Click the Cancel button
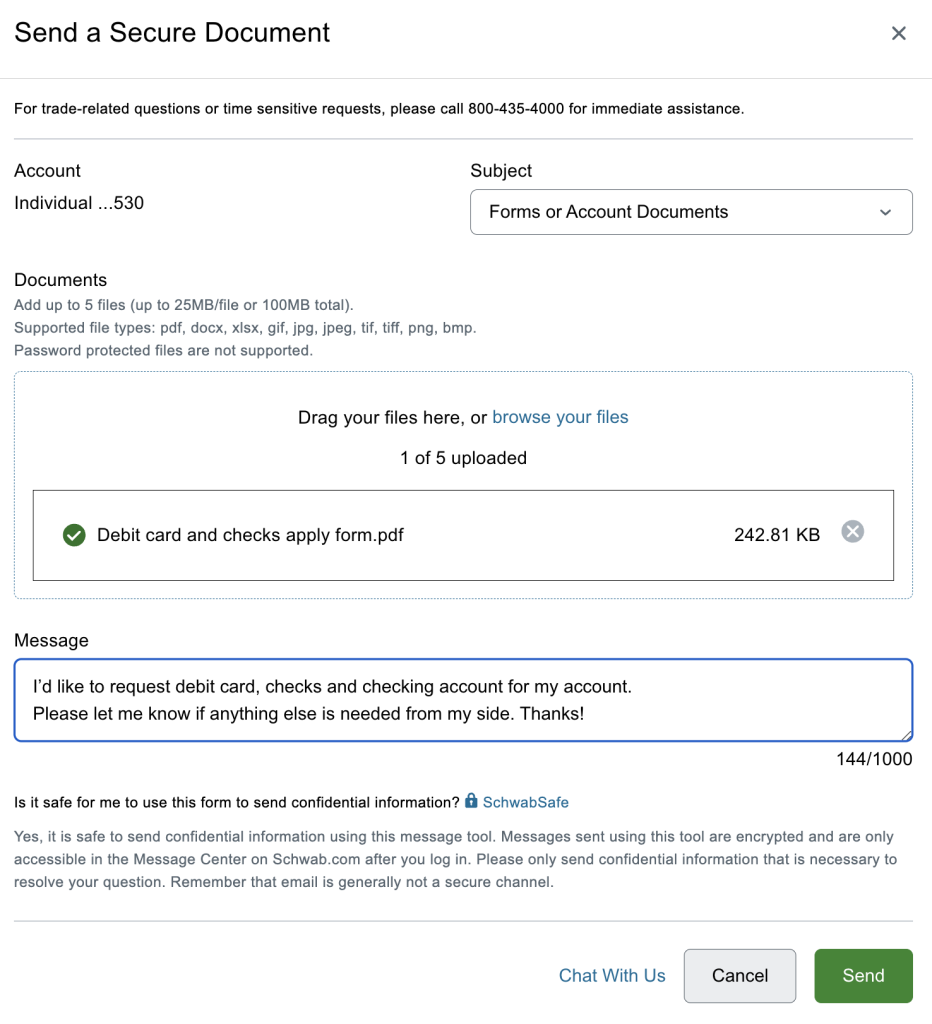 [x=740, y=976]
